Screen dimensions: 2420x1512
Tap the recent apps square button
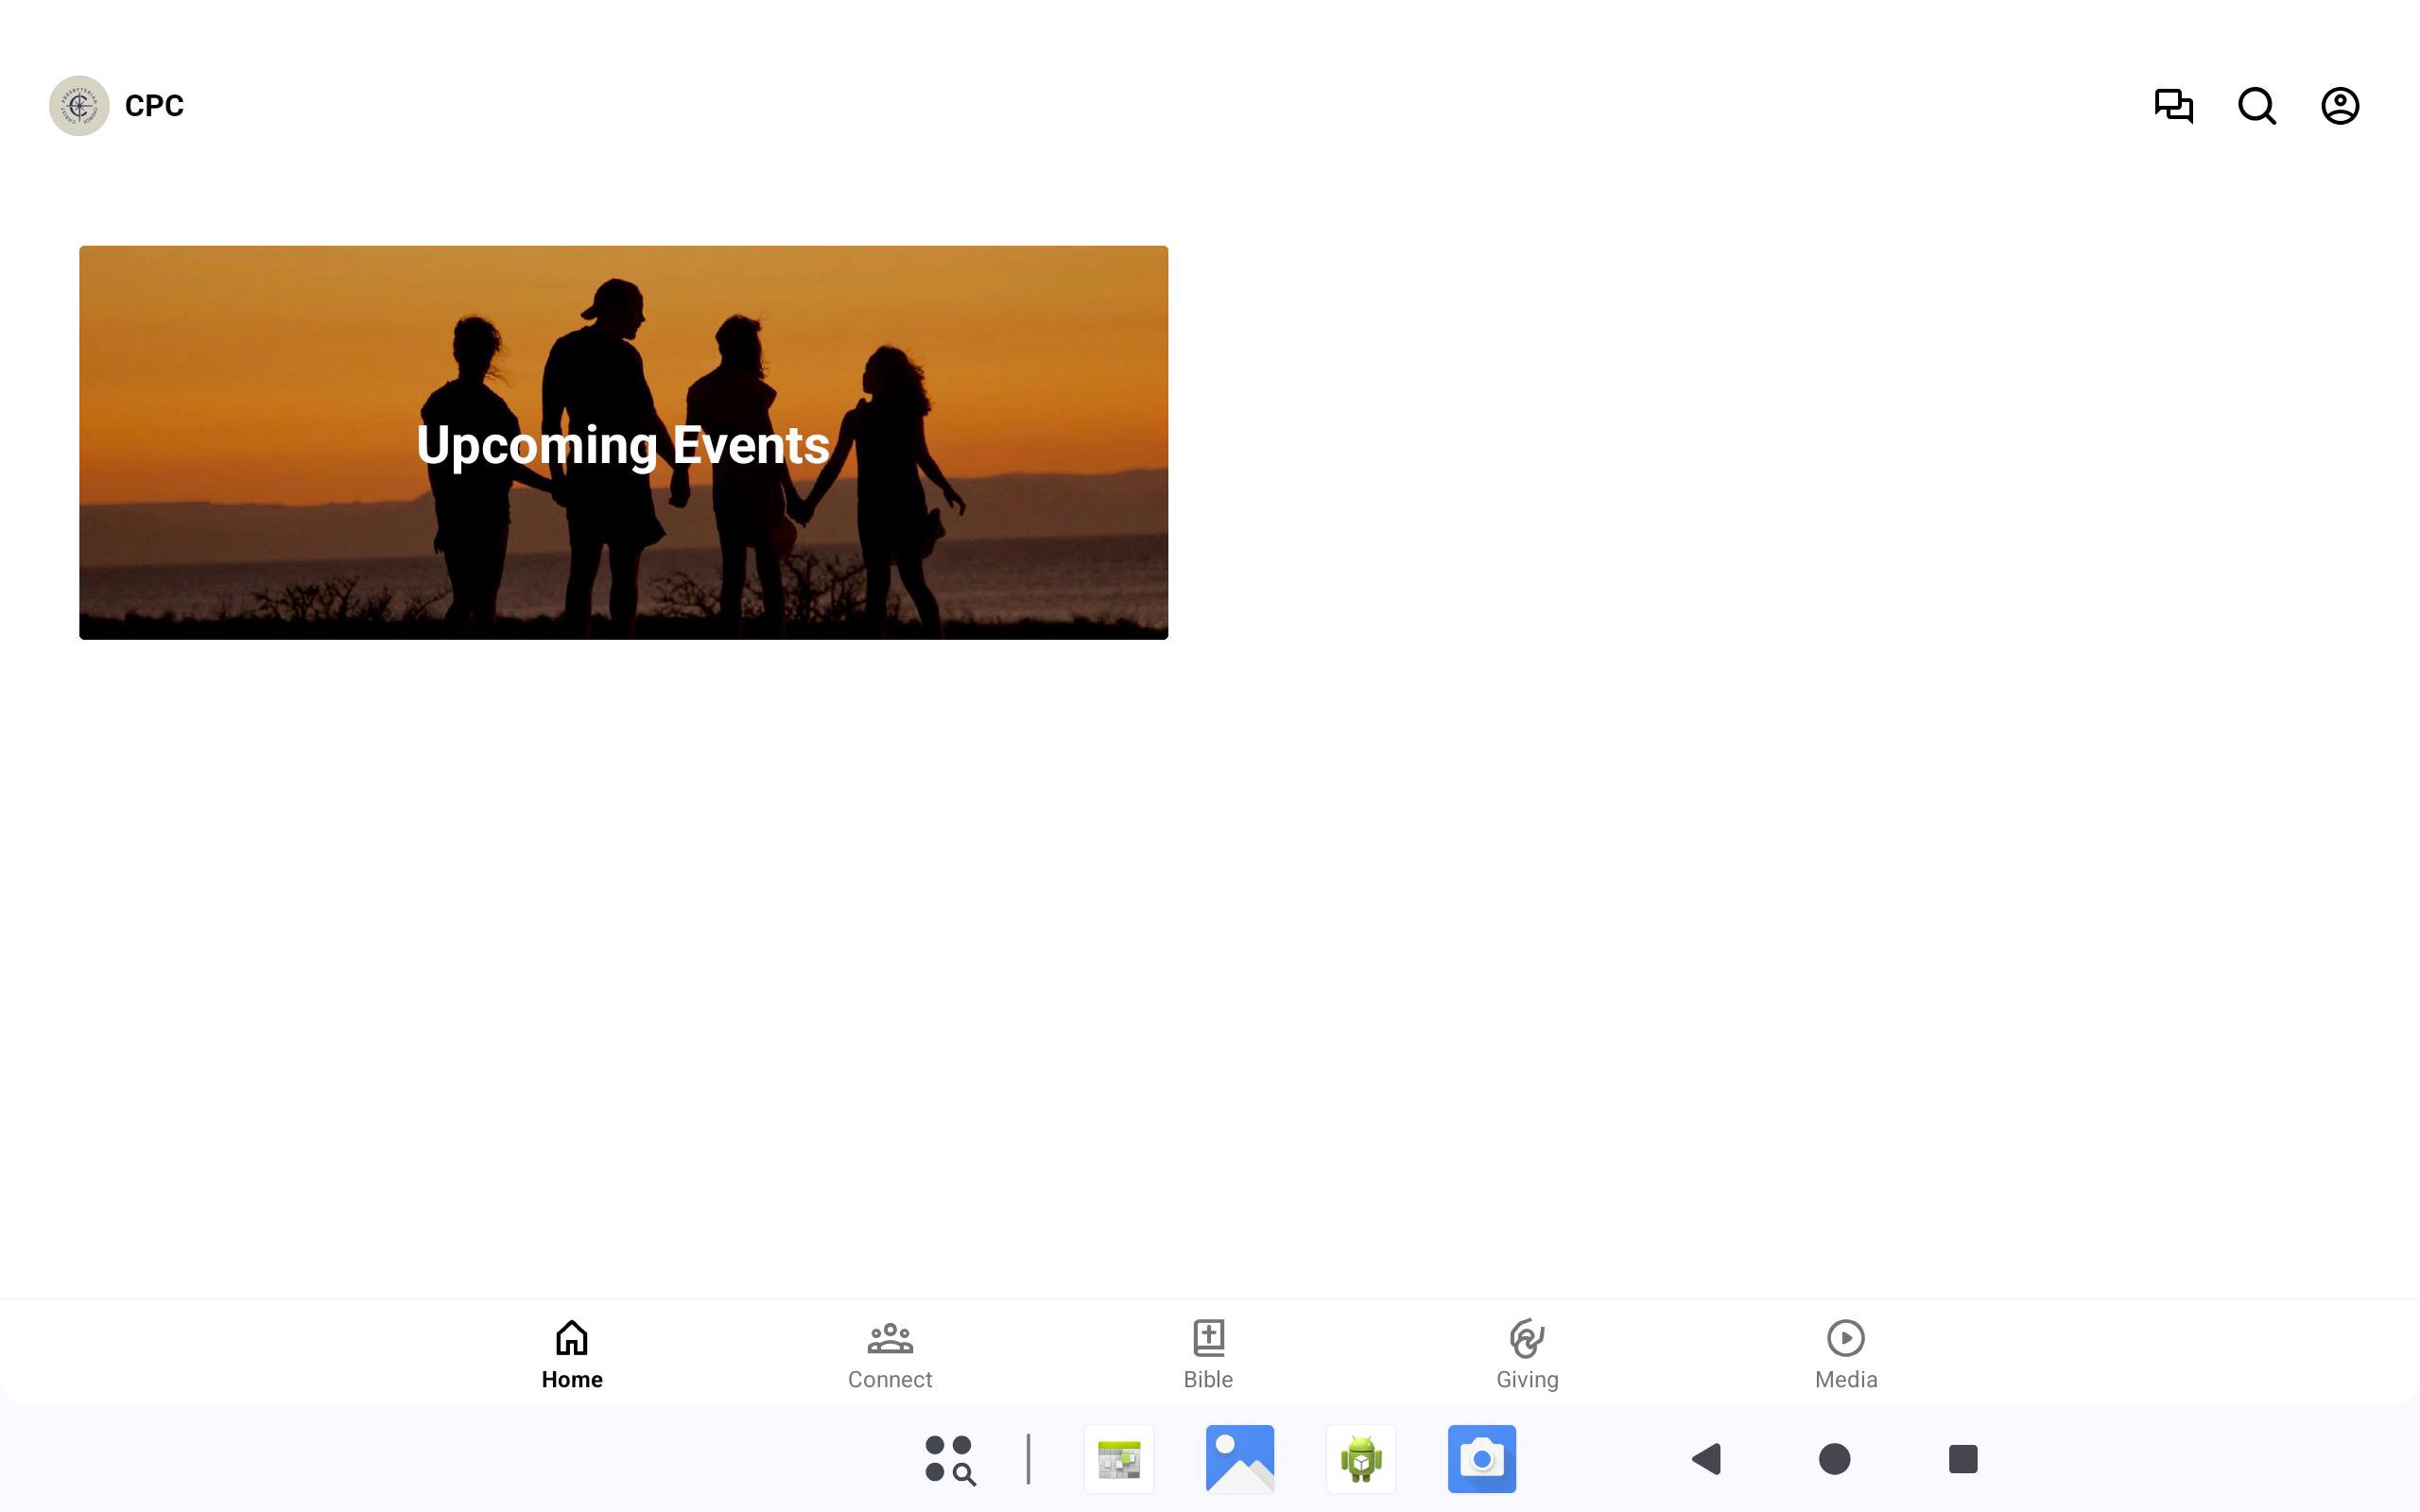(1962, 1459)
